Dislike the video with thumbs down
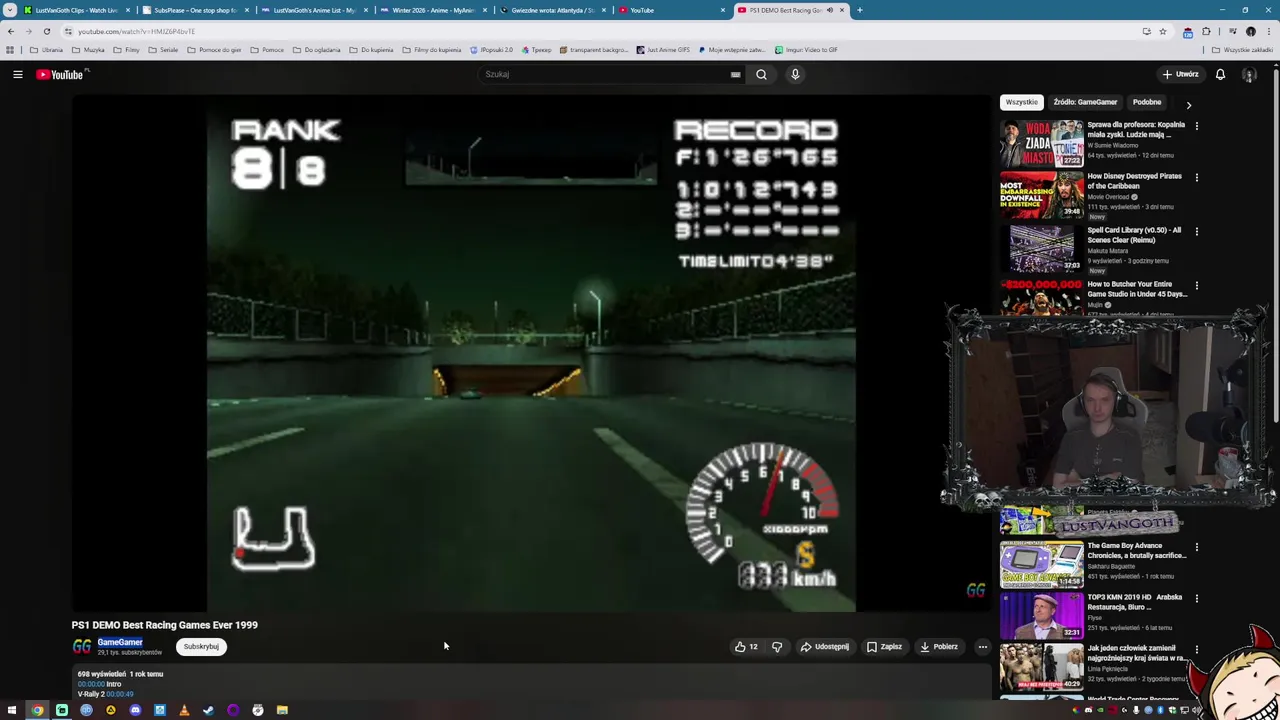 (777, 646)
